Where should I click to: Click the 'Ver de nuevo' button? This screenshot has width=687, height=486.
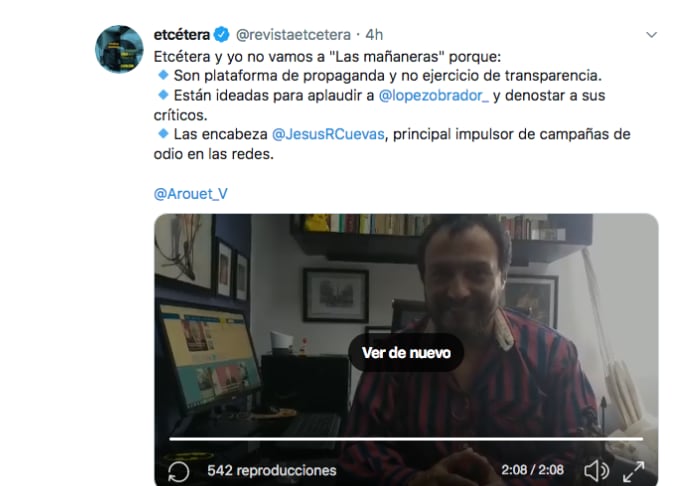[406, 353]
